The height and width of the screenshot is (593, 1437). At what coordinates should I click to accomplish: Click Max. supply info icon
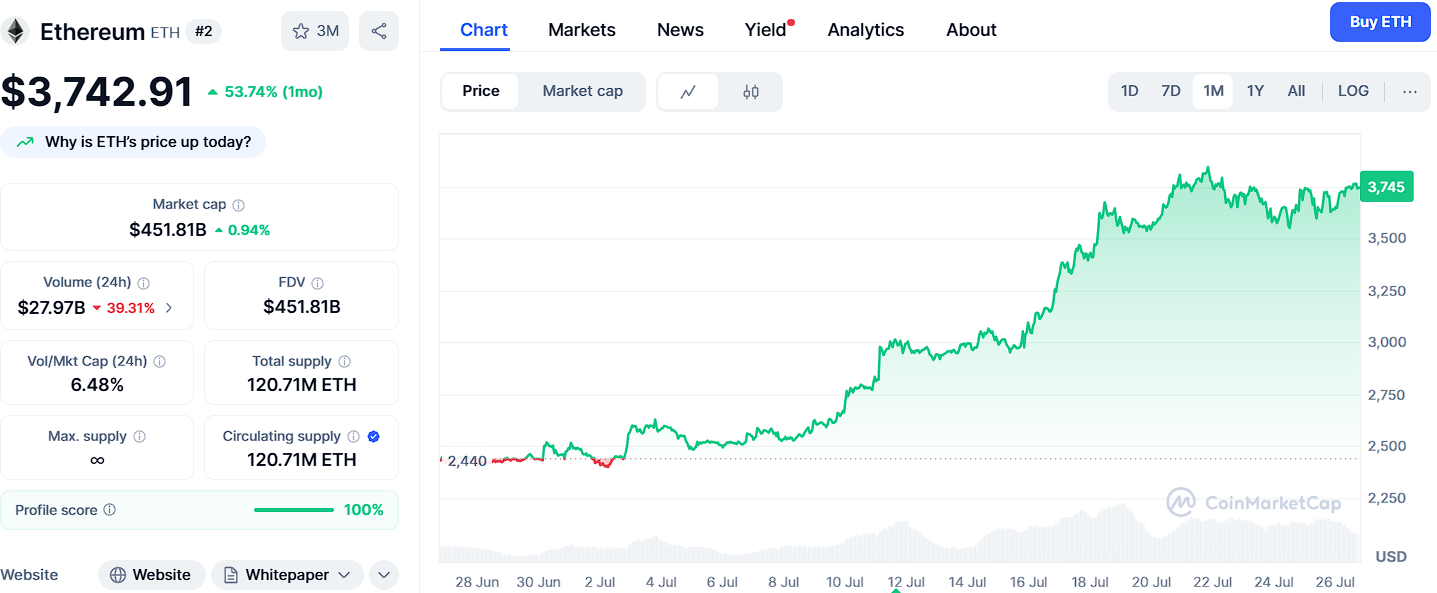click(139, 436)
